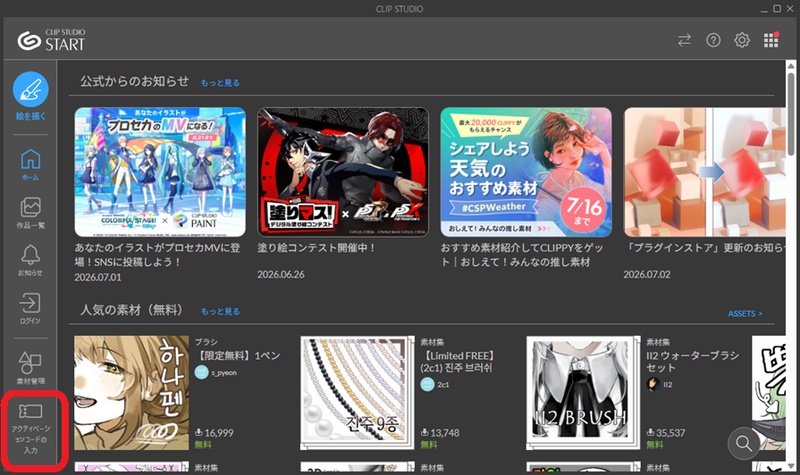The width and height of the screenshot is (800, 475).
Task: Open the シェアしよう天気のおすすめ素材 banner
Action: click(x=526, y=172)
